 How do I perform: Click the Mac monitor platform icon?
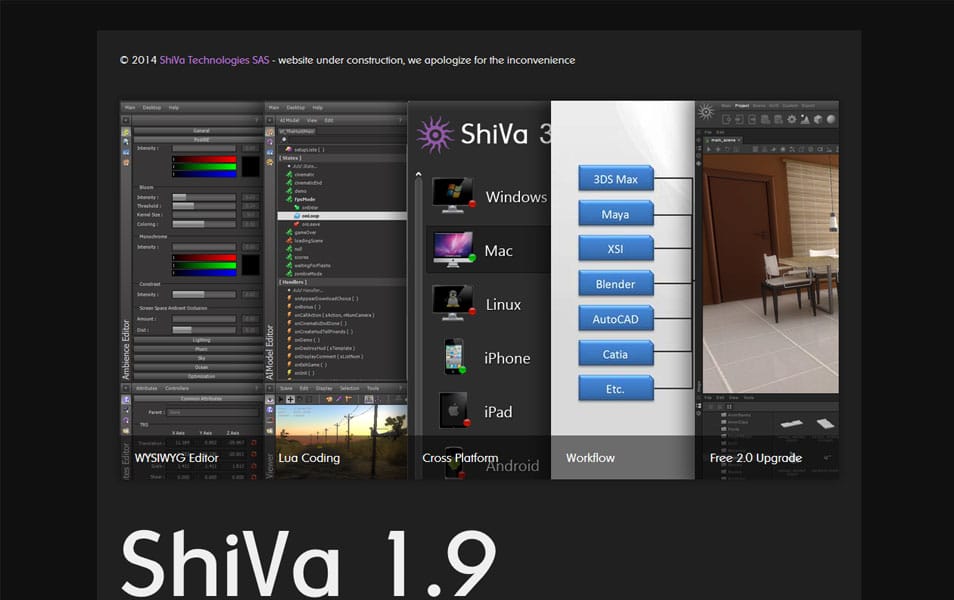(x=453, y=249)
